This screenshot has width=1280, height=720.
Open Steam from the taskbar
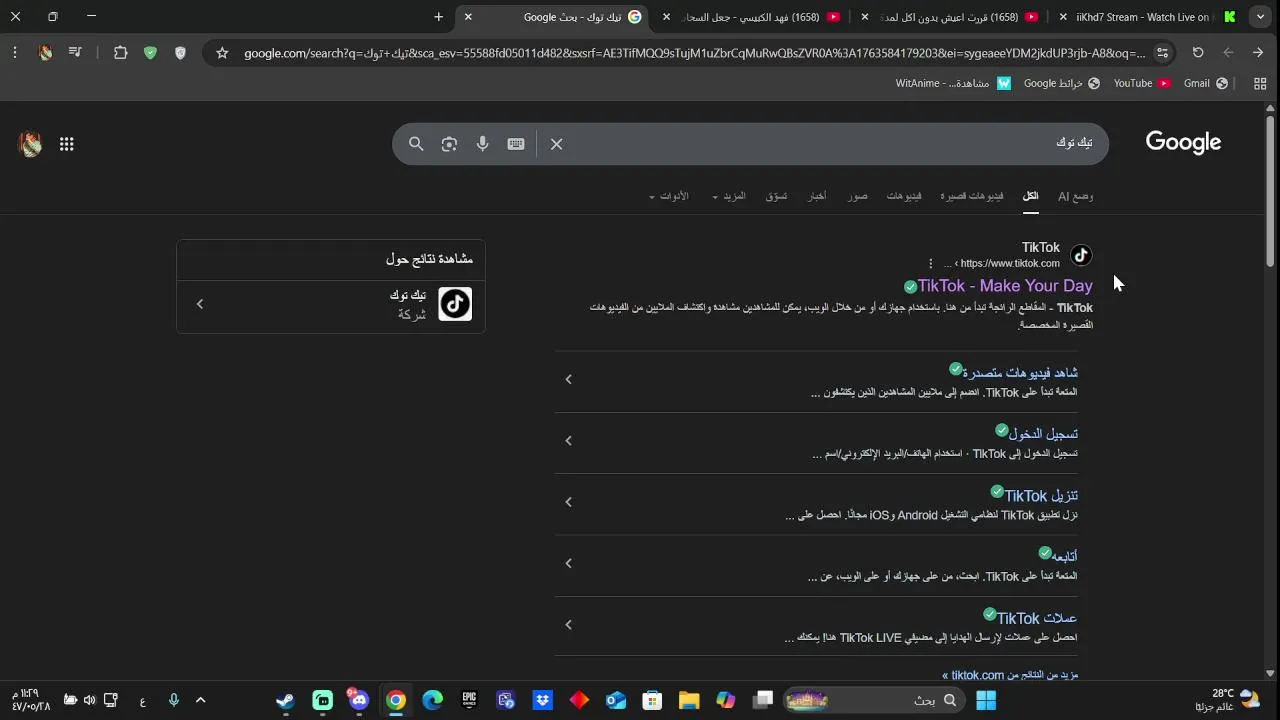[x=286, y=700]
